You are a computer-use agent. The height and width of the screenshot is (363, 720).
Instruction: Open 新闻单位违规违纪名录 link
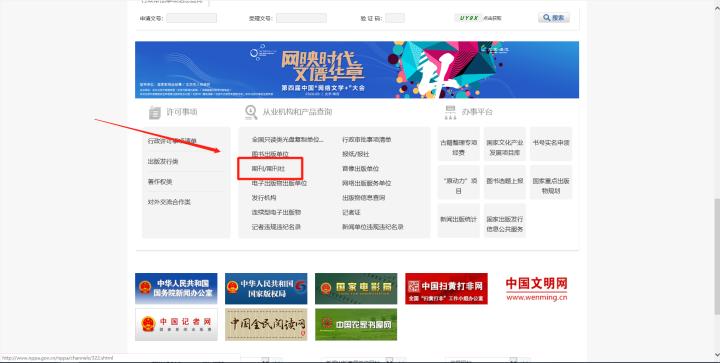(373, 227)
